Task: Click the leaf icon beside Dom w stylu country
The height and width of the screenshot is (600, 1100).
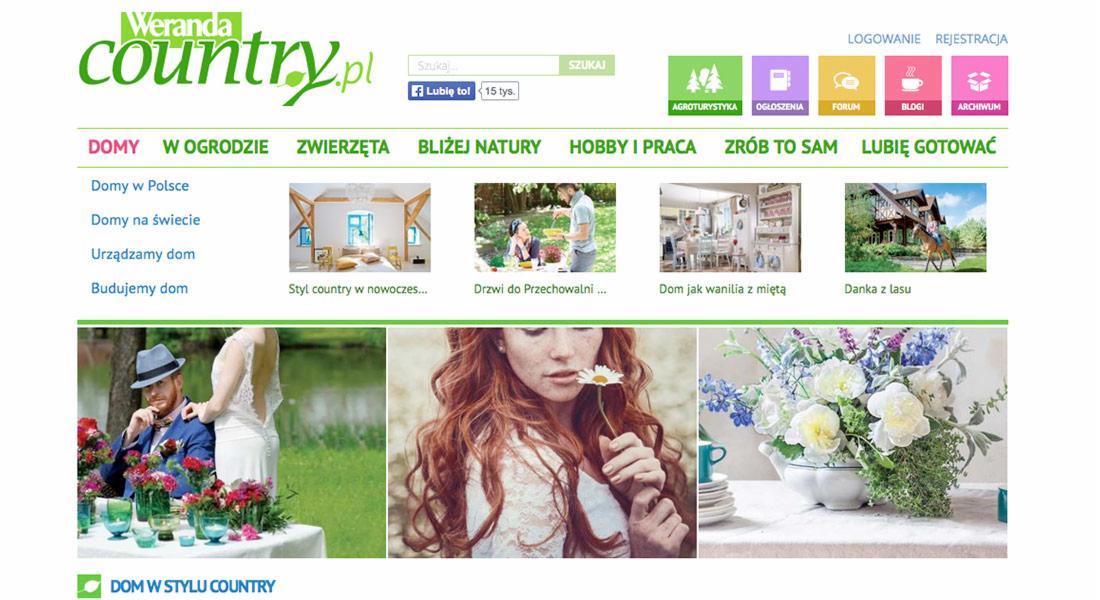Action: pyautogui.click(x=89, y=586)
